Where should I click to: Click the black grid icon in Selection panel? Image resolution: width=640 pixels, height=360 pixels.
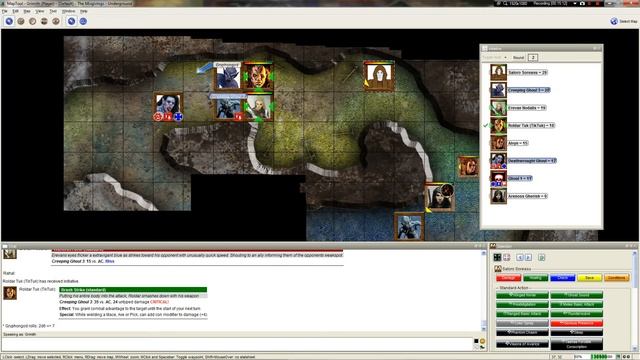coord(497,257)
